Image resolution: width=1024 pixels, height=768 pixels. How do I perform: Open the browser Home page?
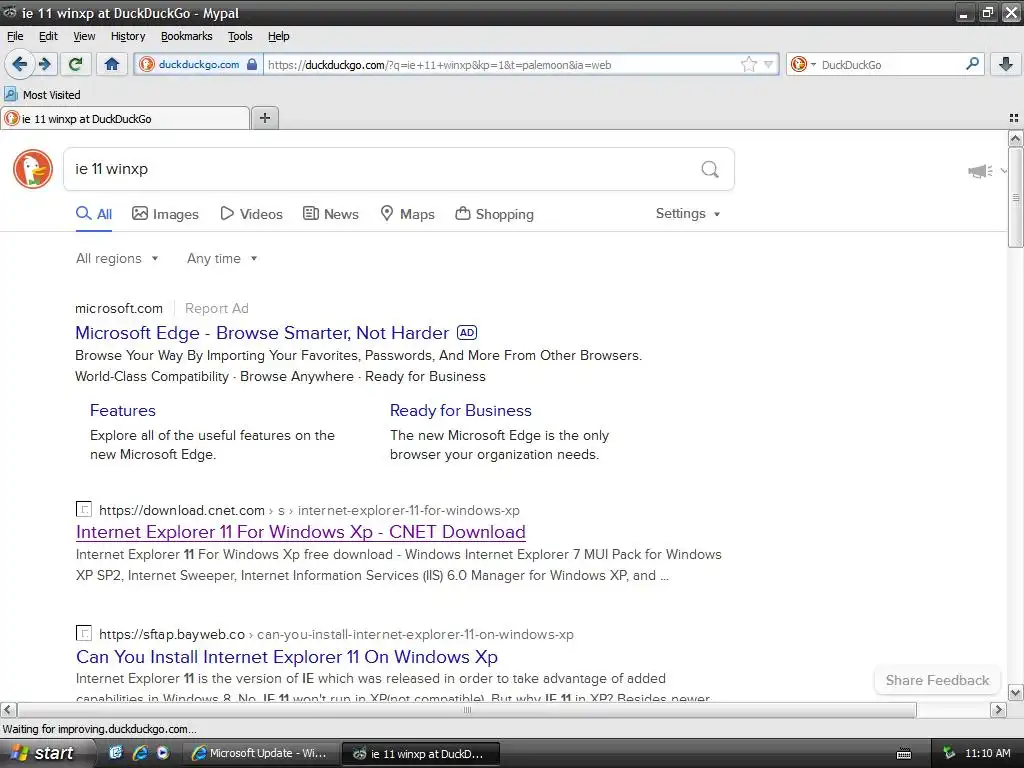click(x=112, y=64)
